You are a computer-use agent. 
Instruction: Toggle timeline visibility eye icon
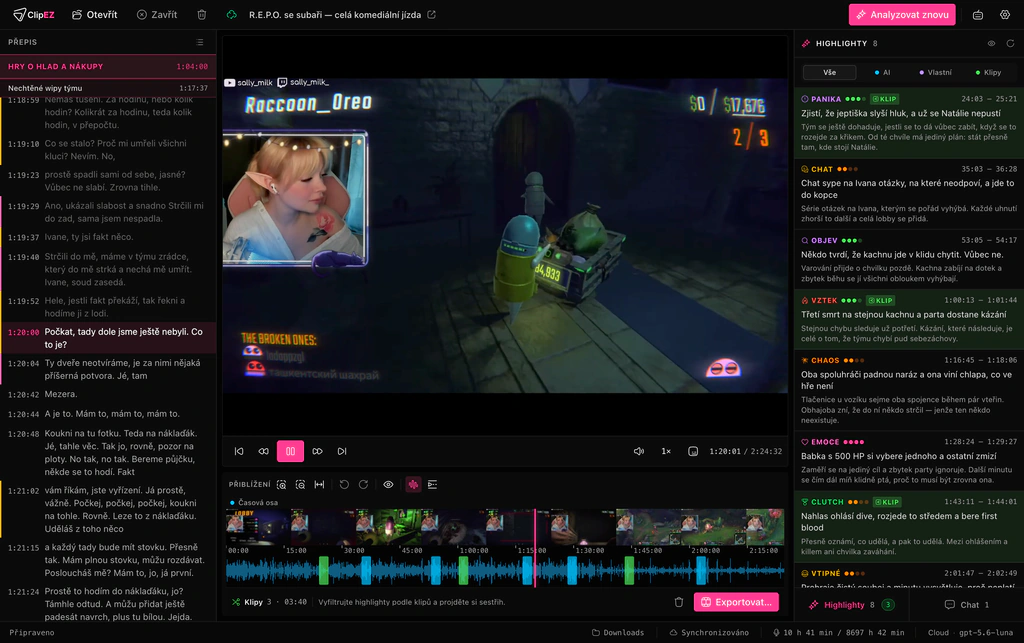(388, 484)
